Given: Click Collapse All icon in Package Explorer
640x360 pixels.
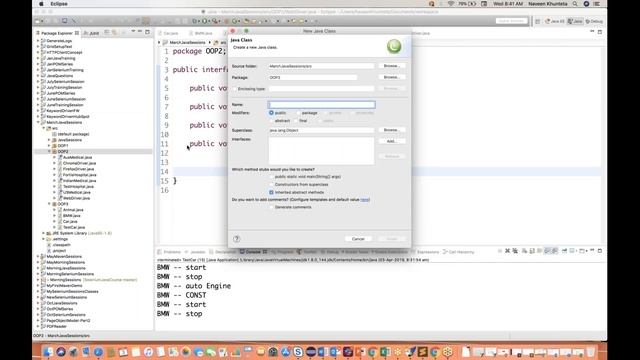Looking at the screenshot, I should (x=107, y=32).
